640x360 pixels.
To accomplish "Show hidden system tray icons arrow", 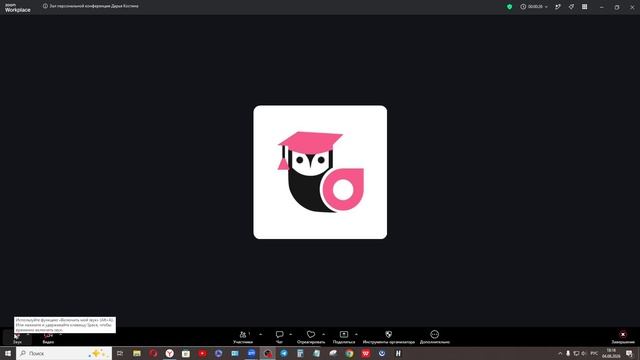I will pyautogui.click(x=560, y=353).
